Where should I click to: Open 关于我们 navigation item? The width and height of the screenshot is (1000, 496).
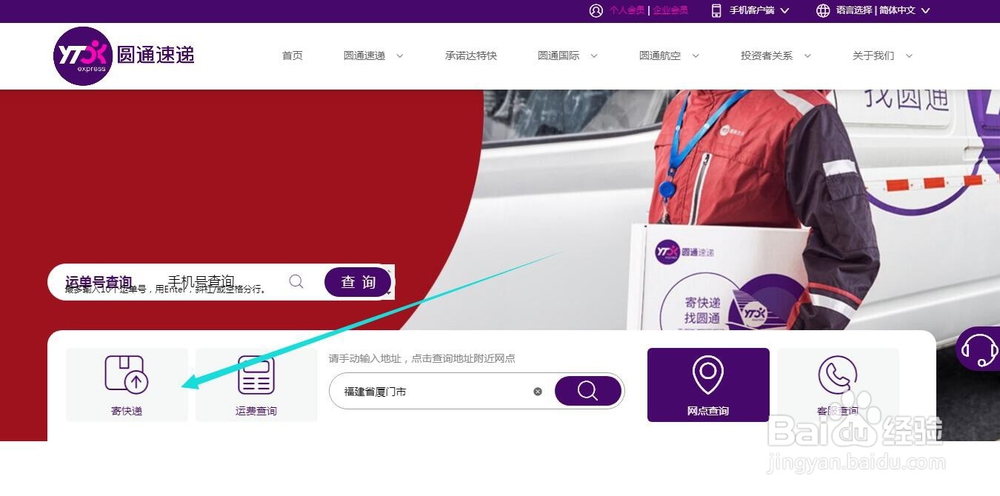873,55
